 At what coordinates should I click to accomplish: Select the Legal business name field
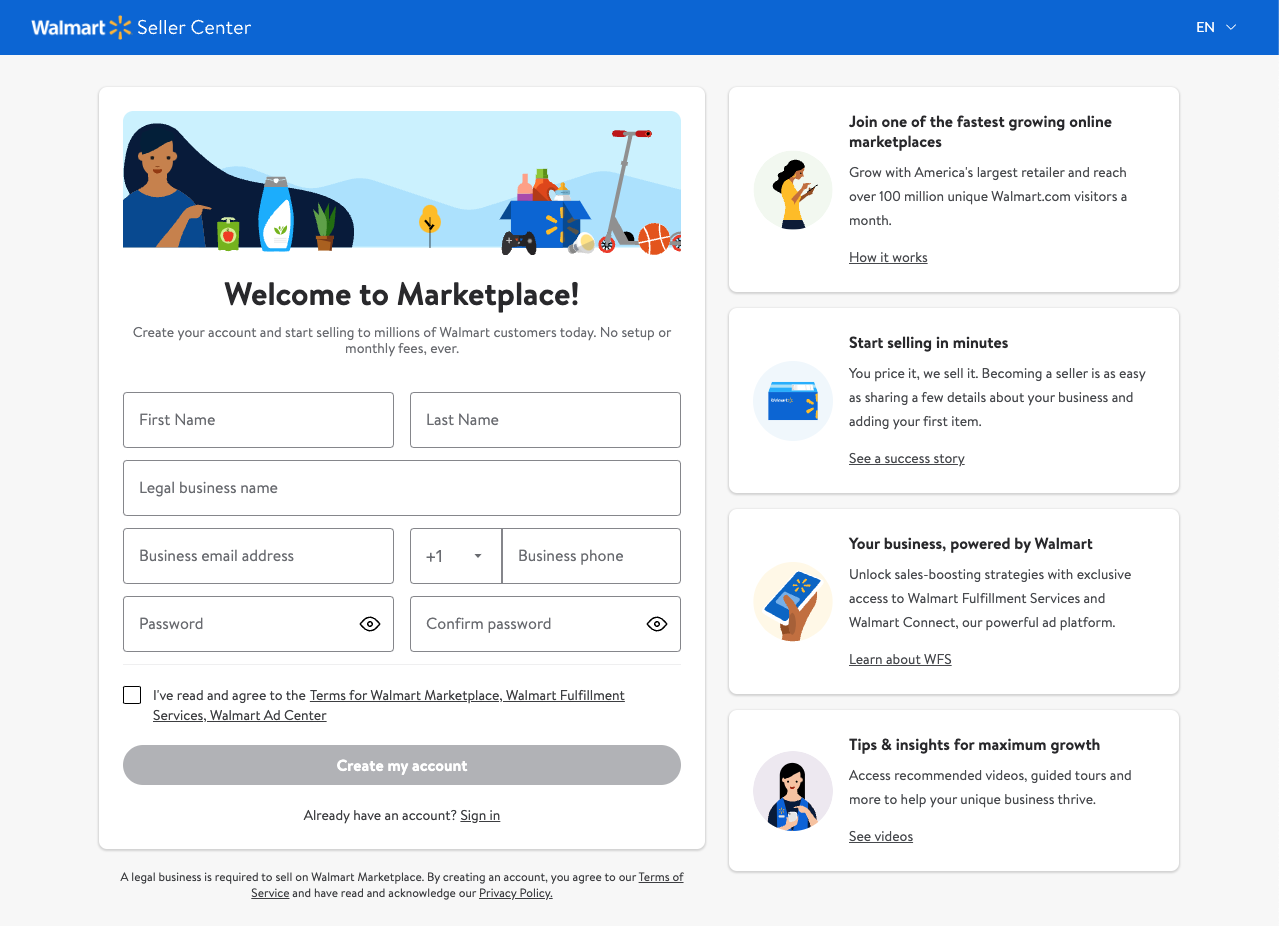click(x=401, y=488)
